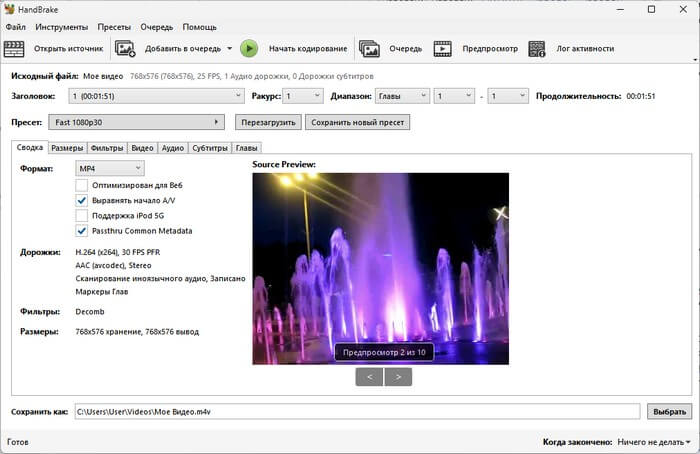Click Сохранить новый пресет button
The image size is (700, 454).
click(x=358, y=122)
